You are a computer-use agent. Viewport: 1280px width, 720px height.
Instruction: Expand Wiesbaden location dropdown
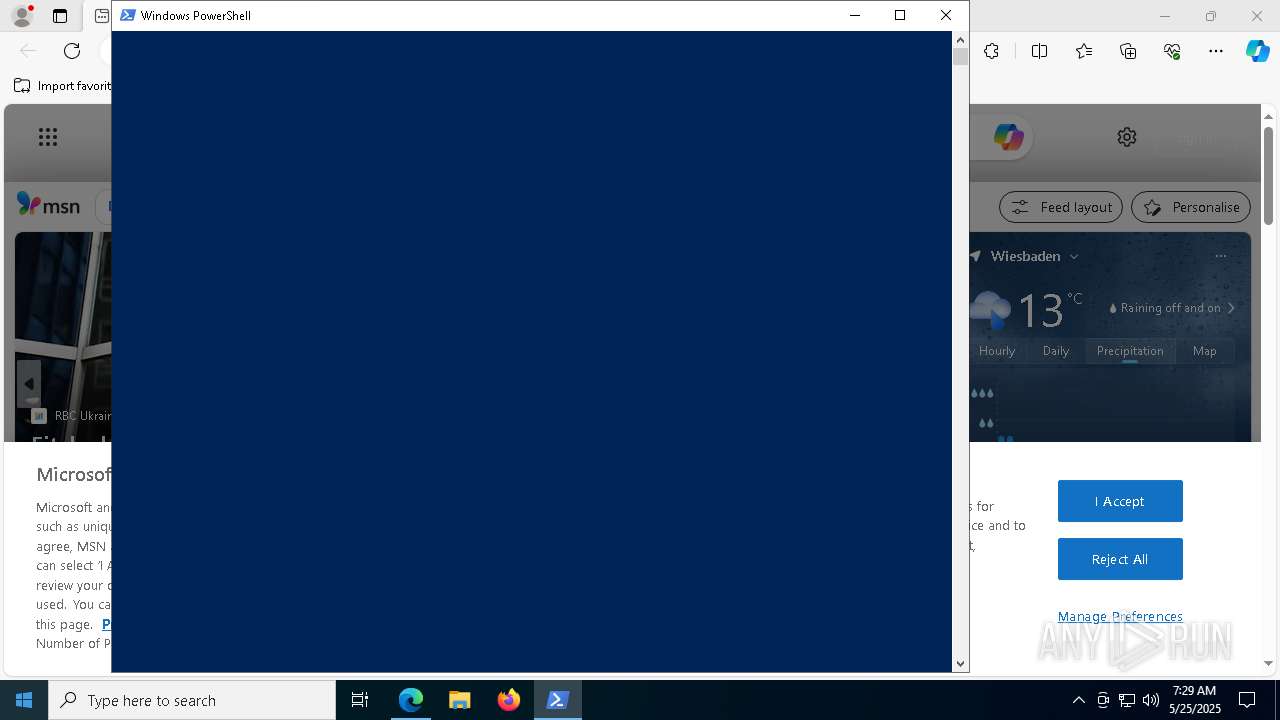point(1074,256)
